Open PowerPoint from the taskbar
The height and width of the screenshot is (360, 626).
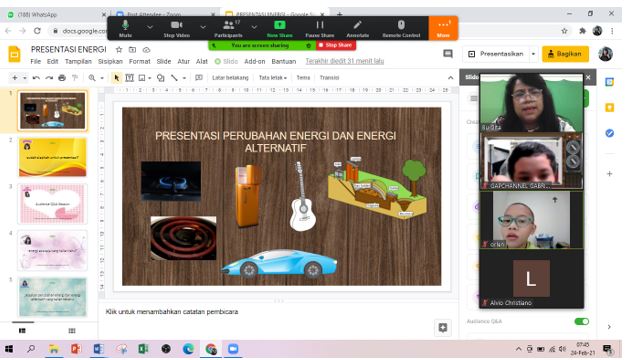click(x=76, y=349)
